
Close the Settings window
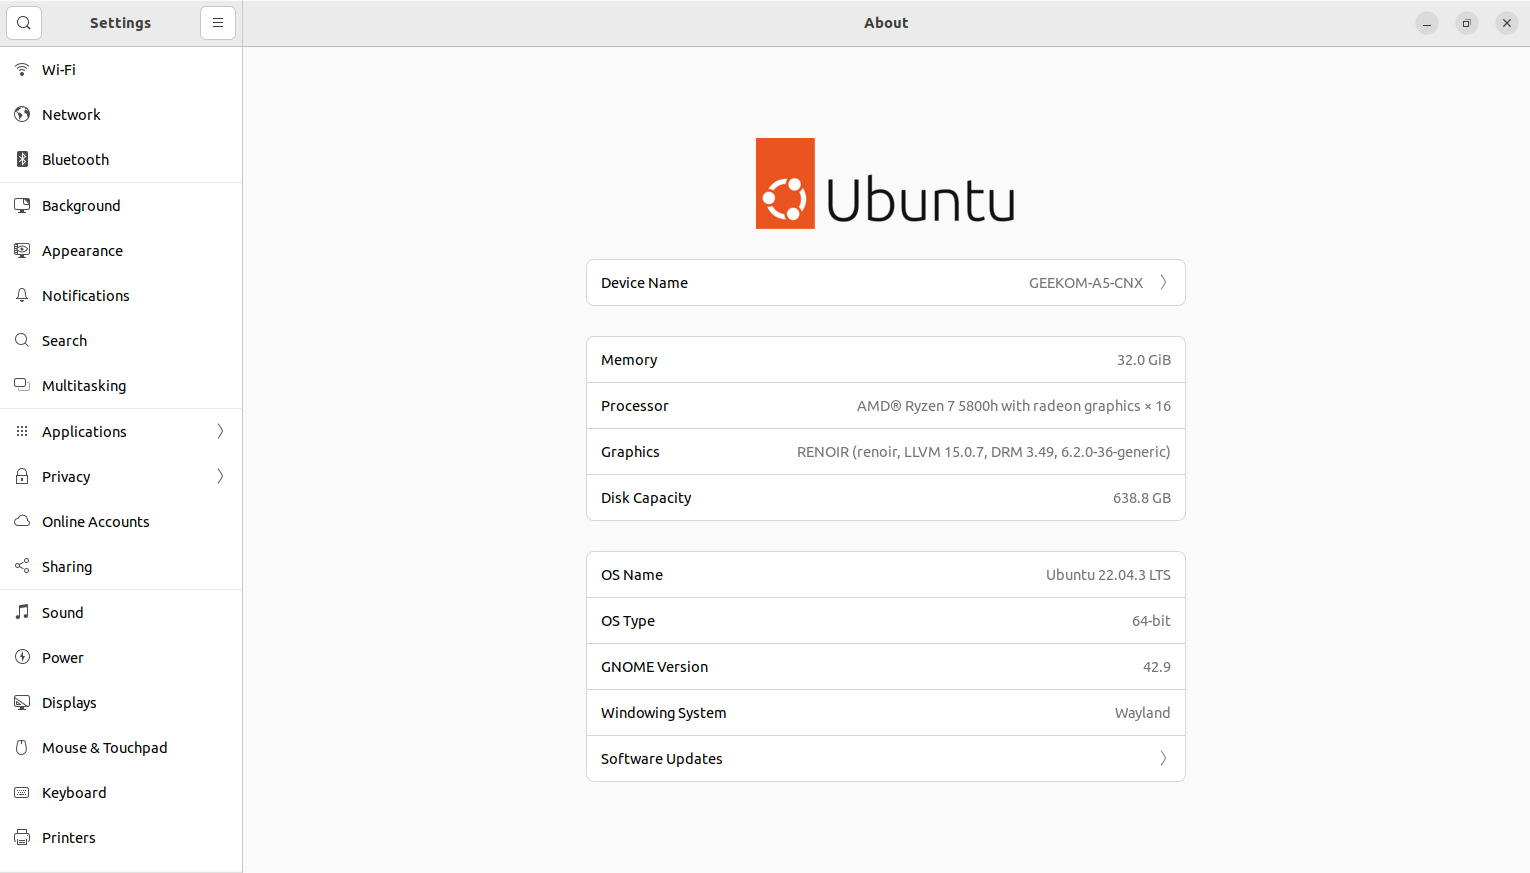[1507, 23]
